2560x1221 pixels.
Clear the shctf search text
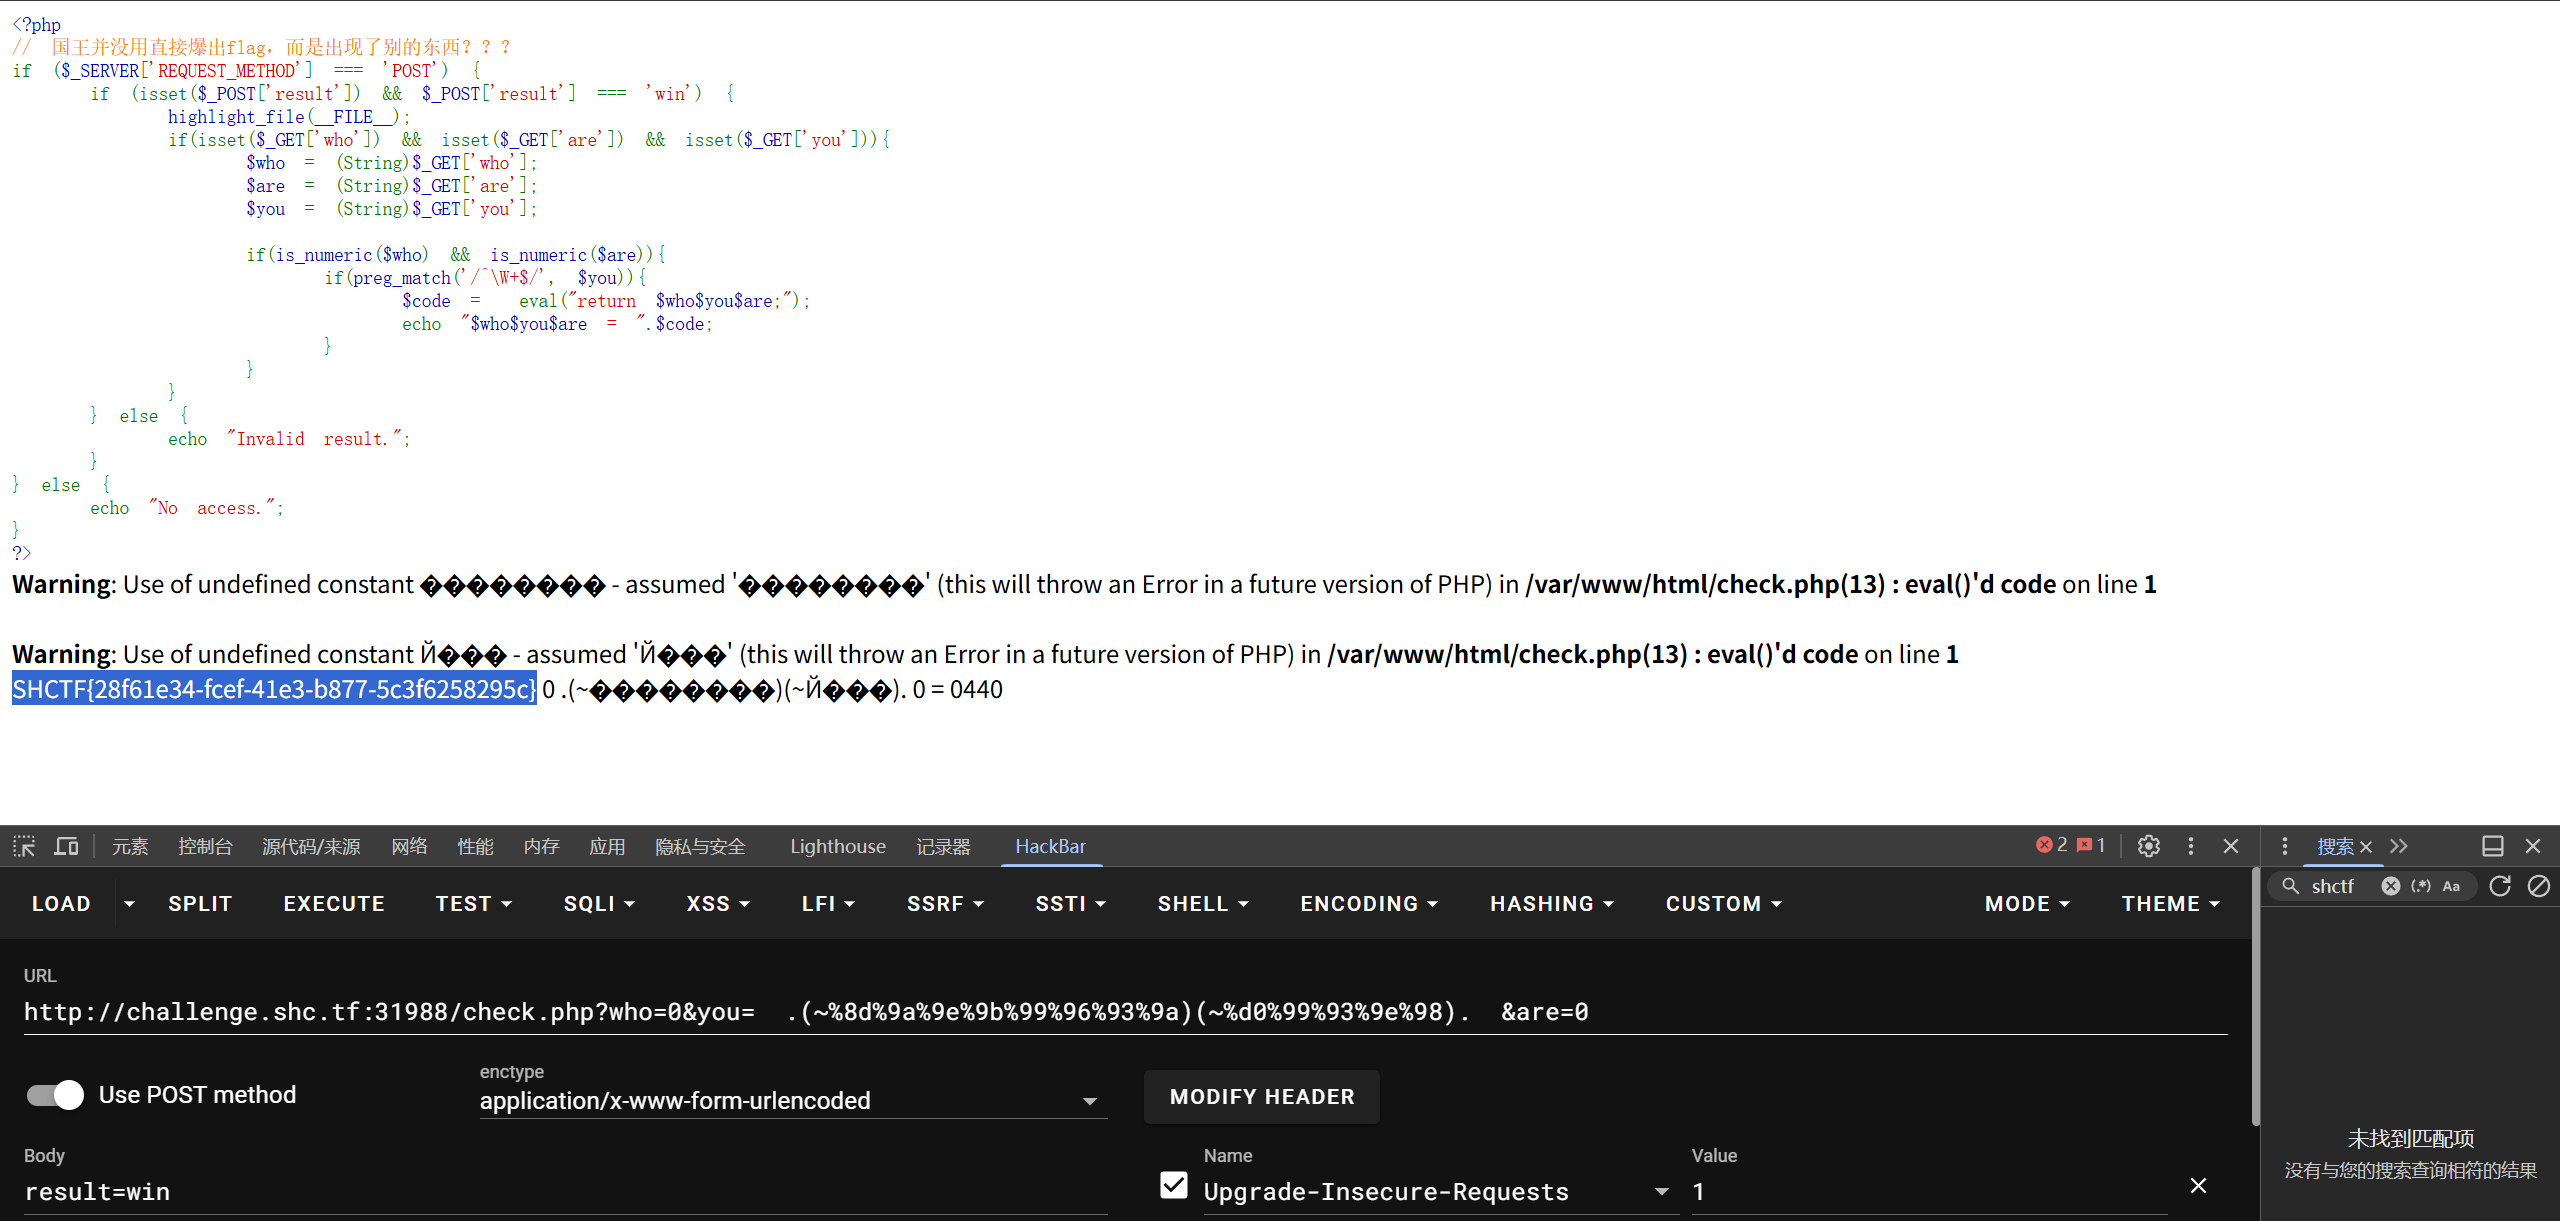(2390, 886)
